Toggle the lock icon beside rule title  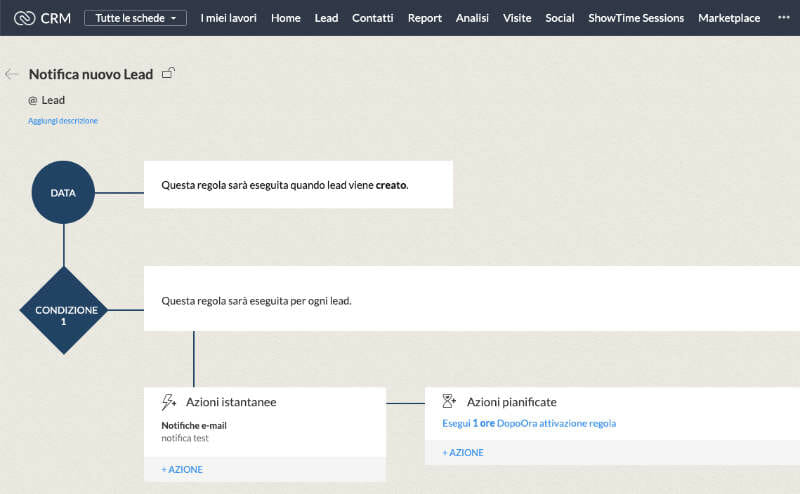(x=168, y=73)
